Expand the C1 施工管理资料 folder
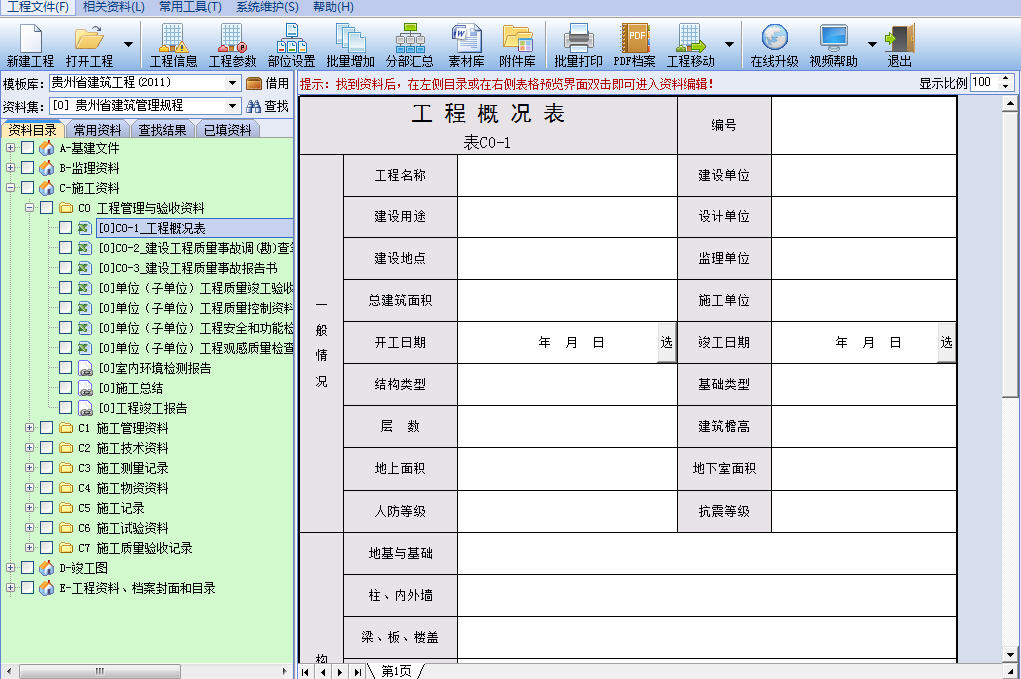 29,428
